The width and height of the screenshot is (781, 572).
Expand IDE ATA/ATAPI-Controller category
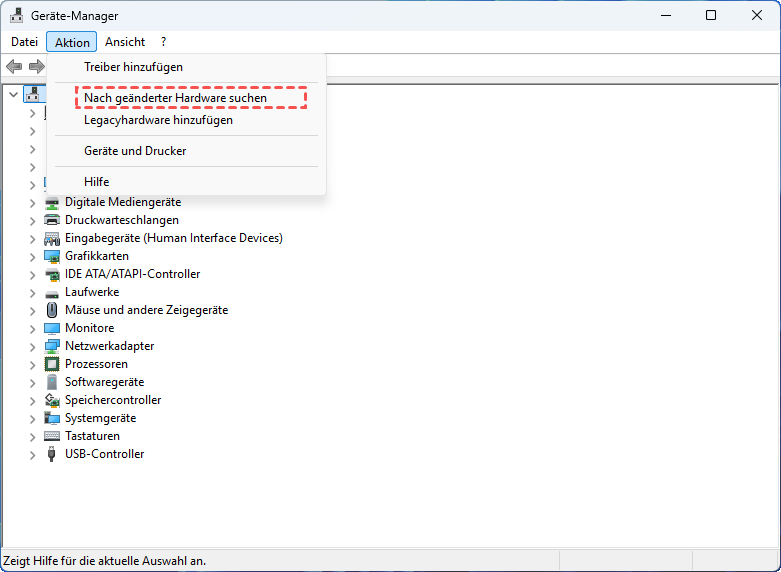pos(32,275)
